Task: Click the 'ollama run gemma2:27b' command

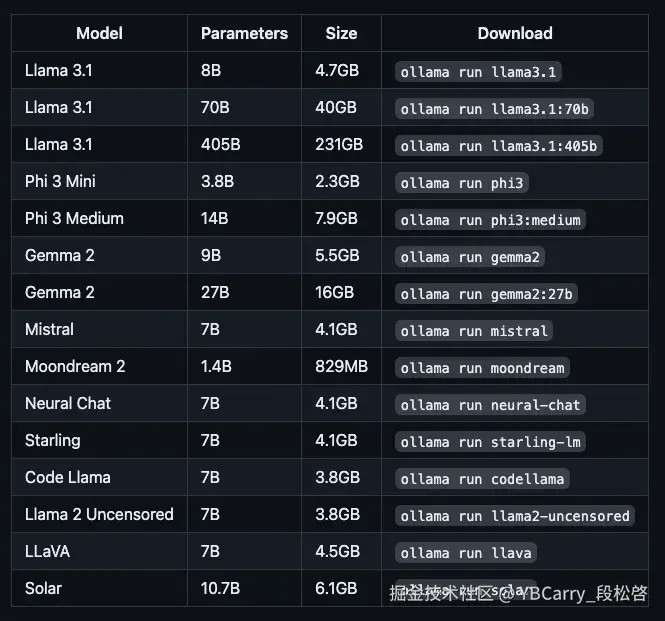Action: pyautogui.click(x=487, y=294)
